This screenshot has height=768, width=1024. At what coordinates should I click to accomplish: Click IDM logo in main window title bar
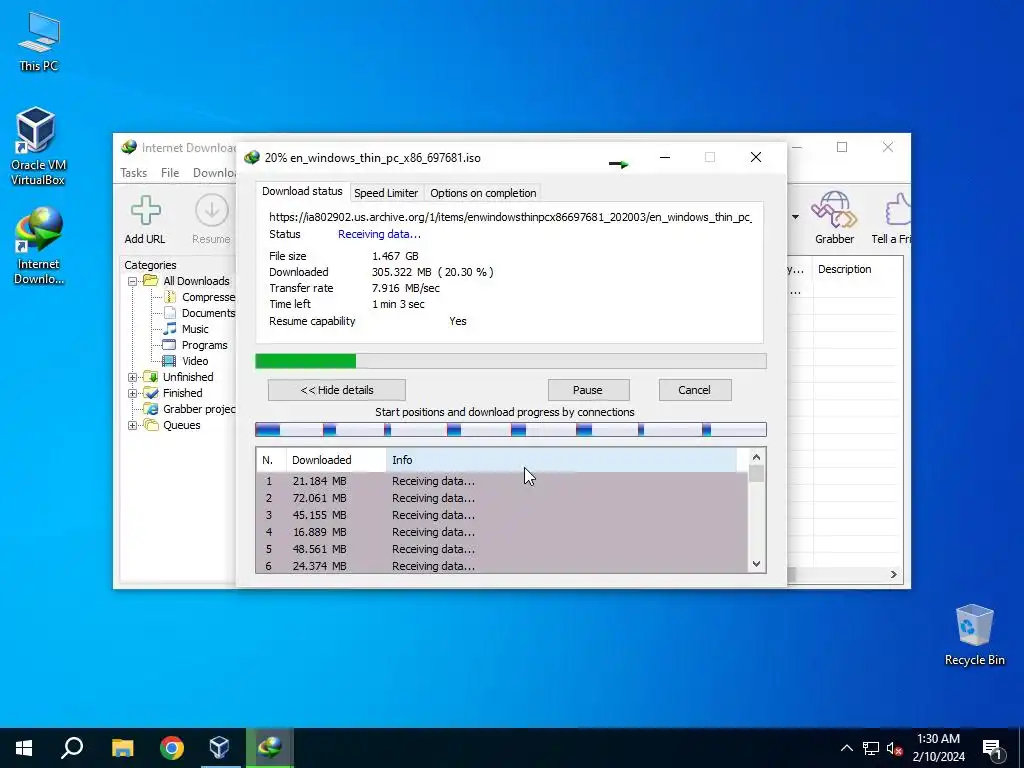pos(129,148)
